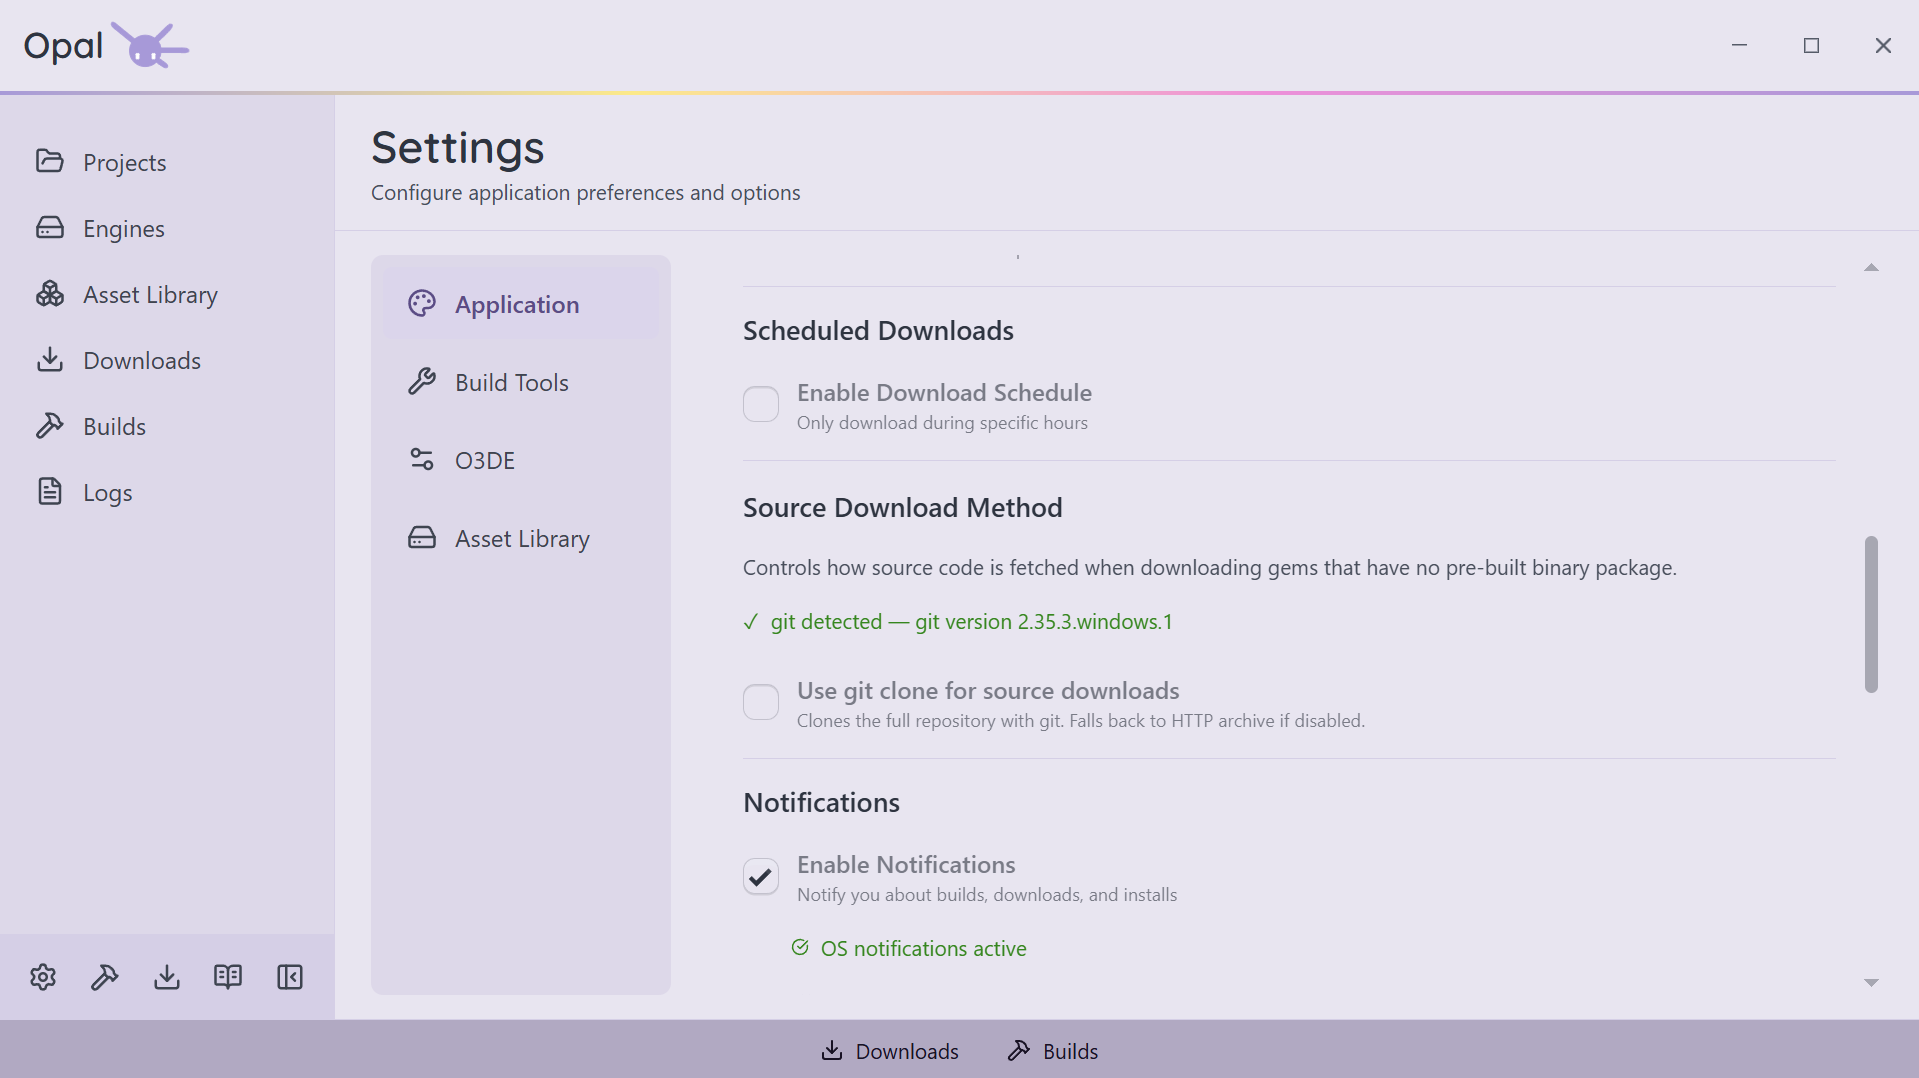1919x1078 pixels.
Task: Minimize the Opal window
Action: (x=1739, y=45)
